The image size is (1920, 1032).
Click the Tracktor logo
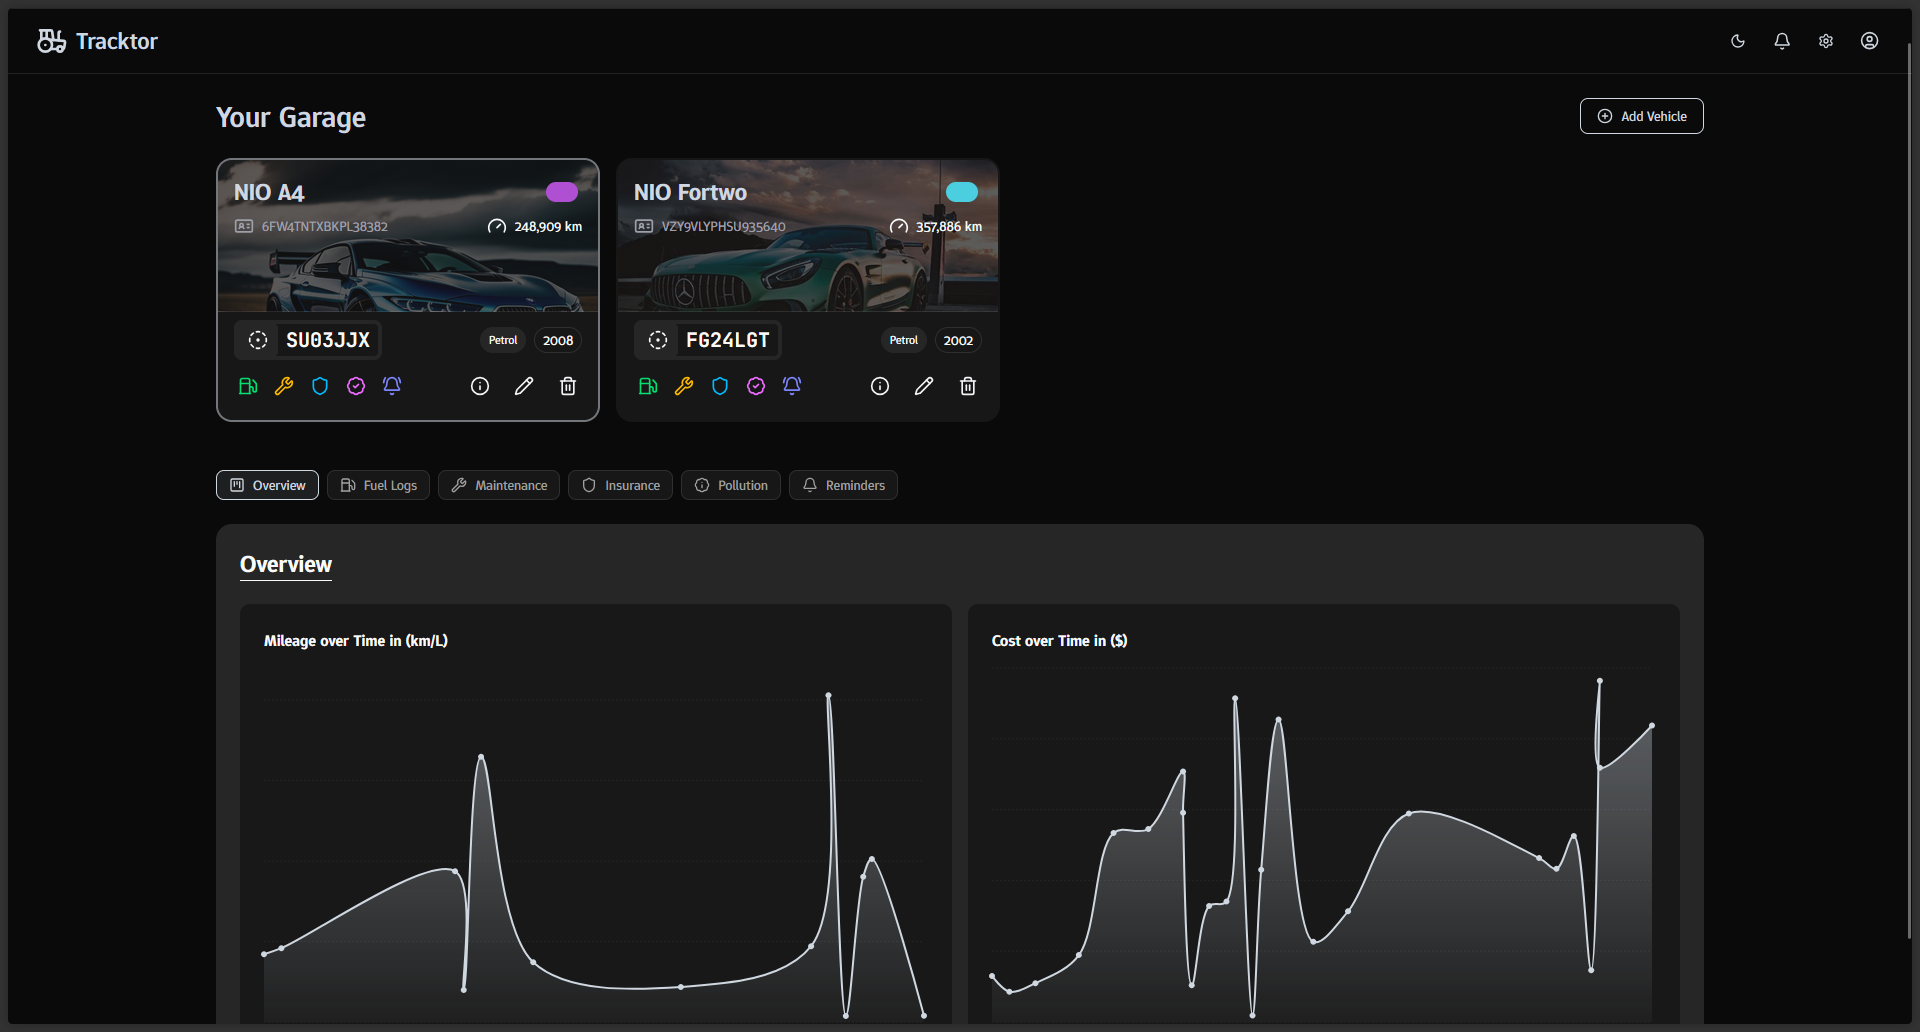pos(97,41)
